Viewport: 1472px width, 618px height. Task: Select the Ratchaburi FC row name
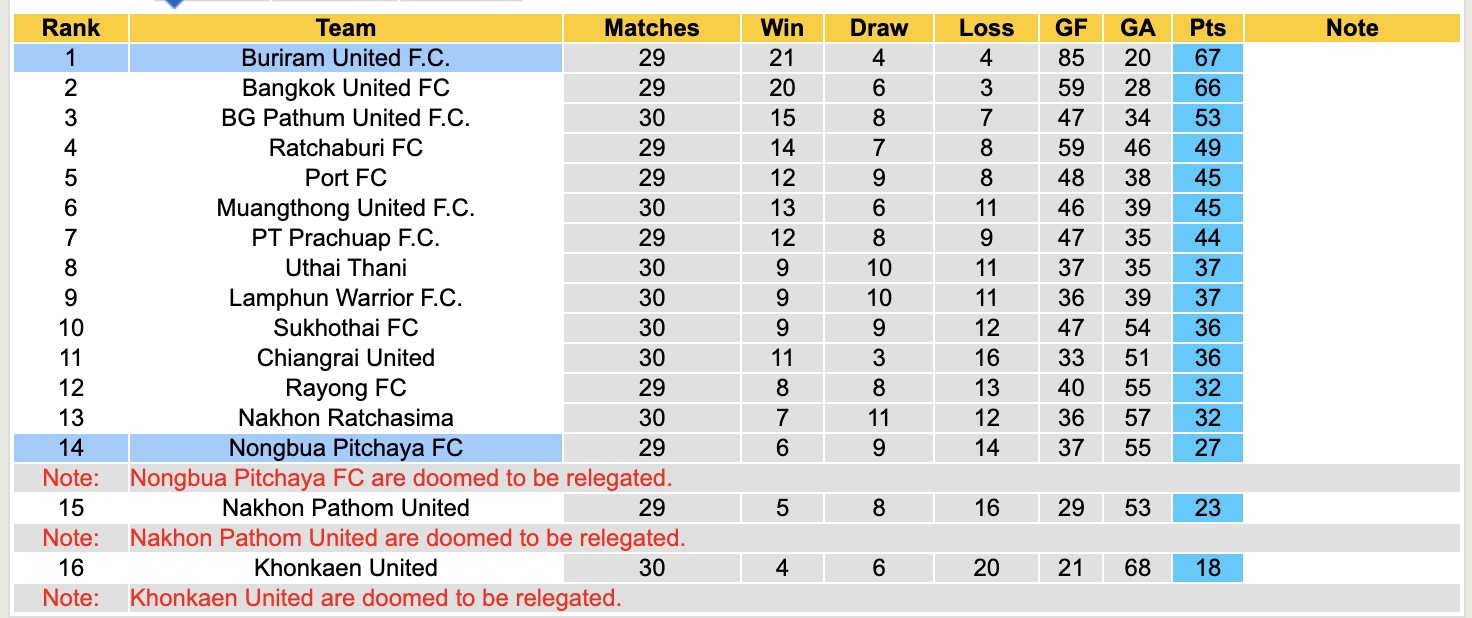tap(345, 148)
